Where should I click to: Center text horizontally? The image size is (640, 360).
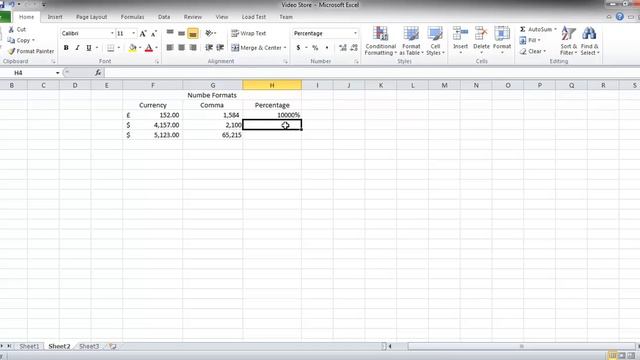pos(182,48)
